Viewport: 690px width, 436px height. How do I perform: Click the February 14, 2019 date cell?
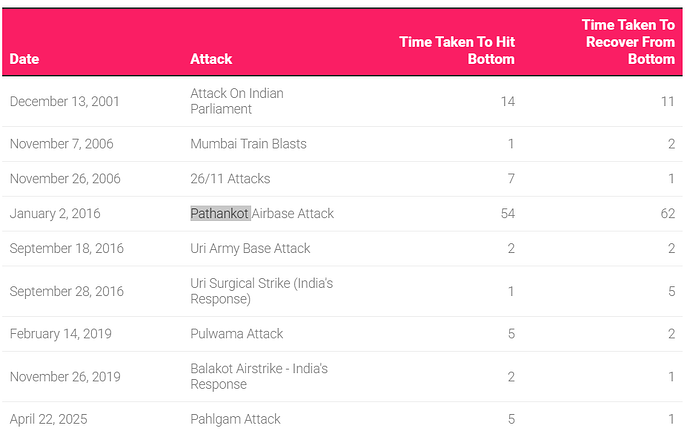click(x=61, y=334)
